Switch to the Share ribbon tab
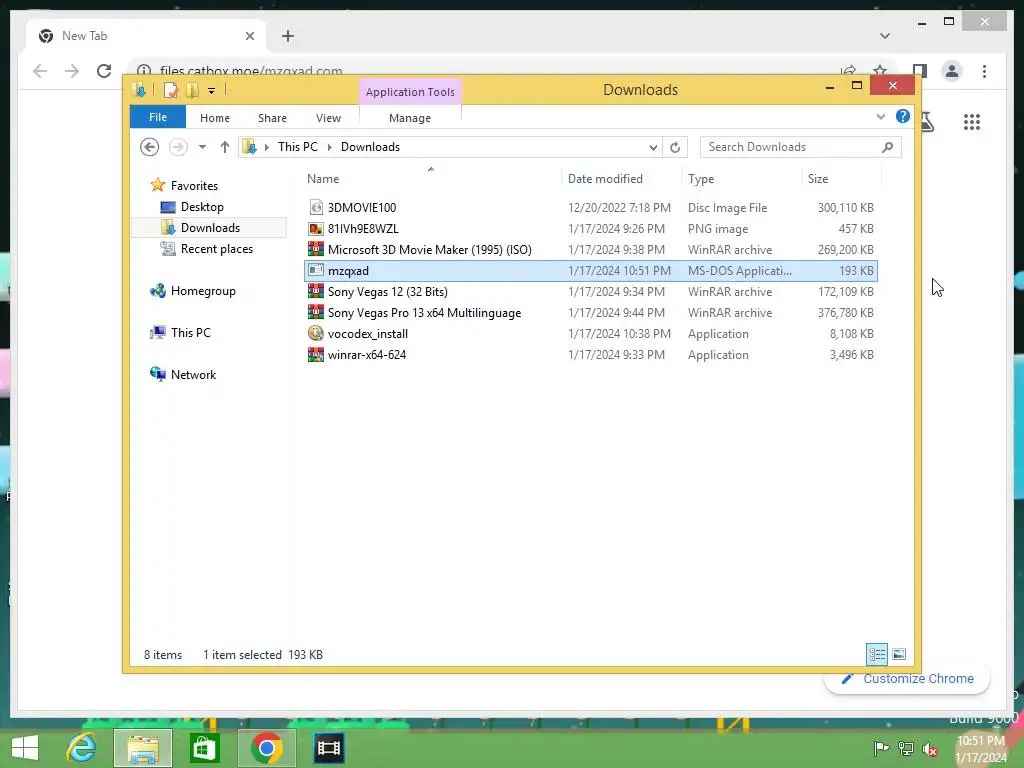Image resolution: width=1024 pixels, height=768 pixels. (272, 118)
